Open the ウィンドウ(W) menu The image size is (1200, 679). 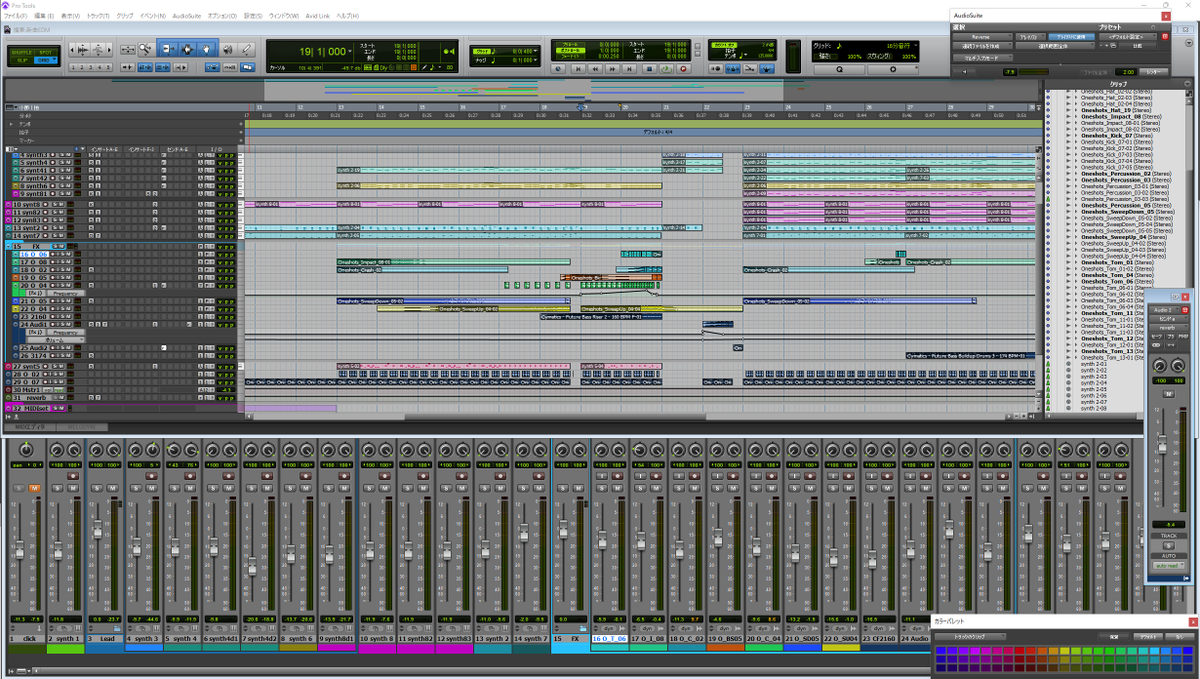pyautogui.click(x=285, y=17)
